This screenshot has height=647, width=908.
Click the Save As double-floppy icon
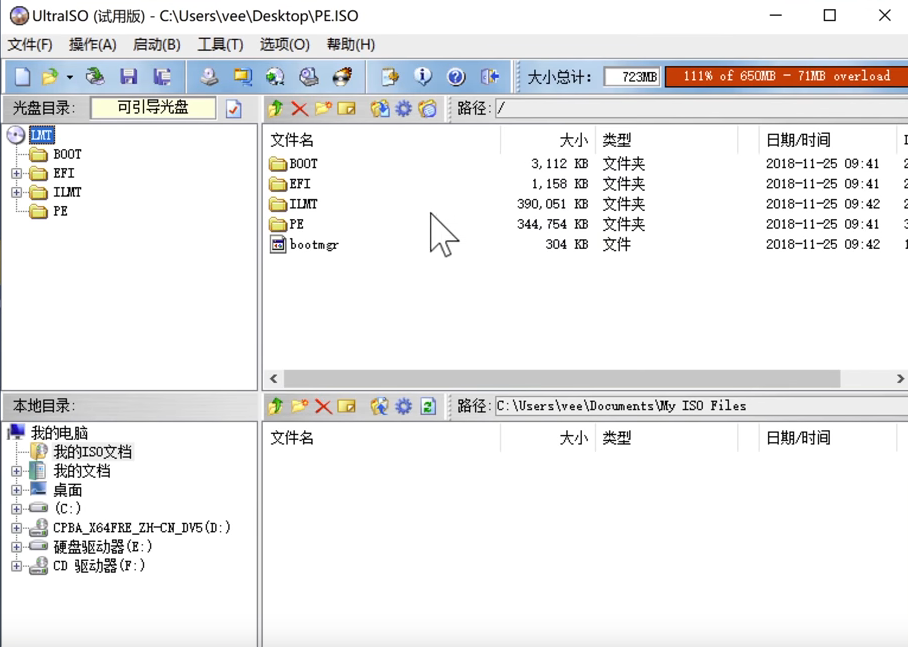162,76
